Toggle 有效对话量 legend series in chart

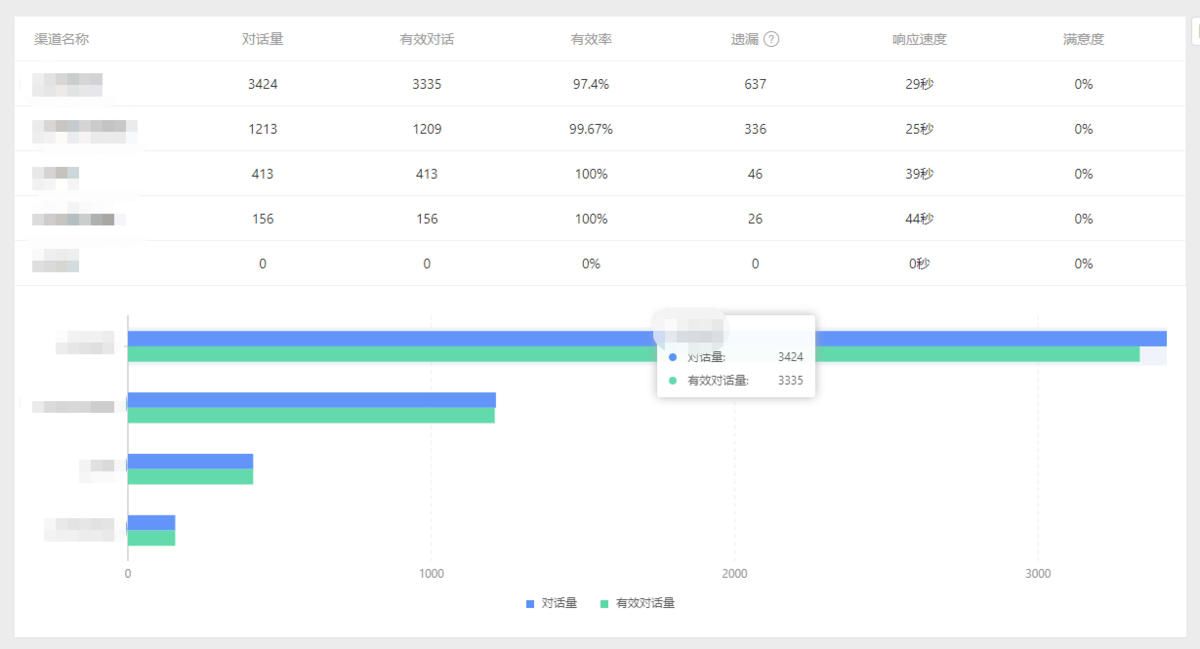tap(637, 603)
